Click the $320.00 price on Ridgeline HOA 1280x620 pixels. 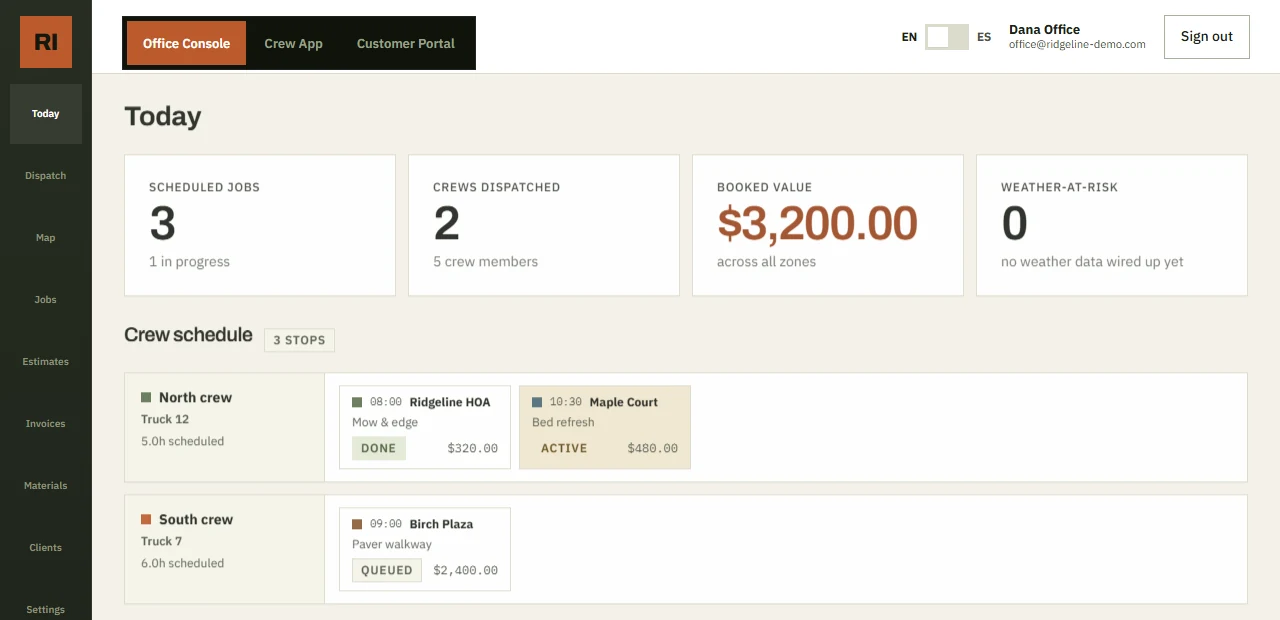[x=472, y=448]
